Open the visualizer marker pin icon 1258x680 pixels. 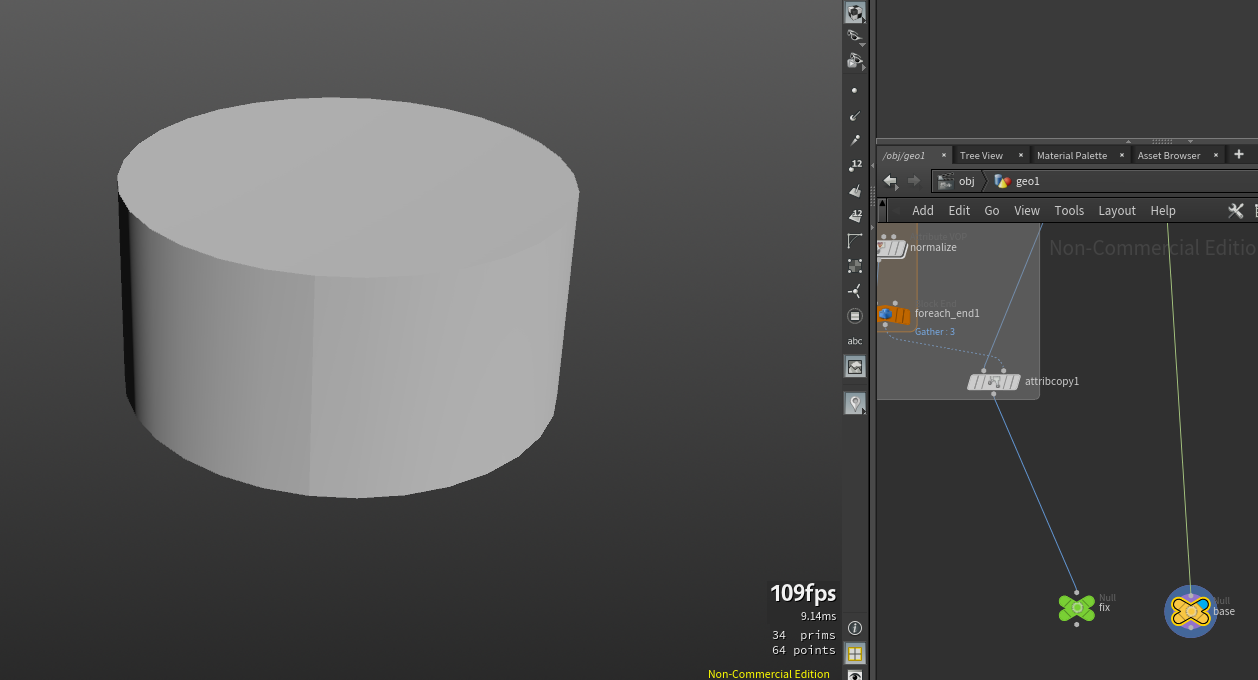tap(854, 403)
